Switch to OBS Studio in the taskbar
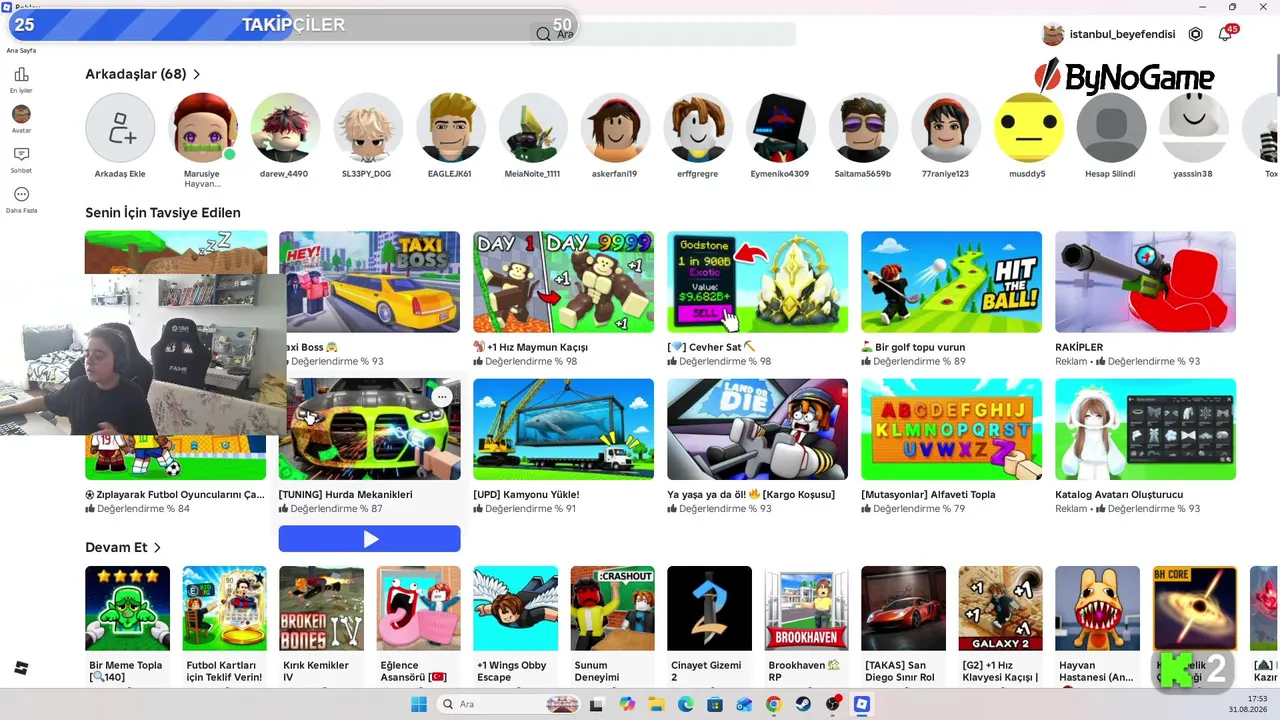1280x720 pixels. [x=832, y=705]
